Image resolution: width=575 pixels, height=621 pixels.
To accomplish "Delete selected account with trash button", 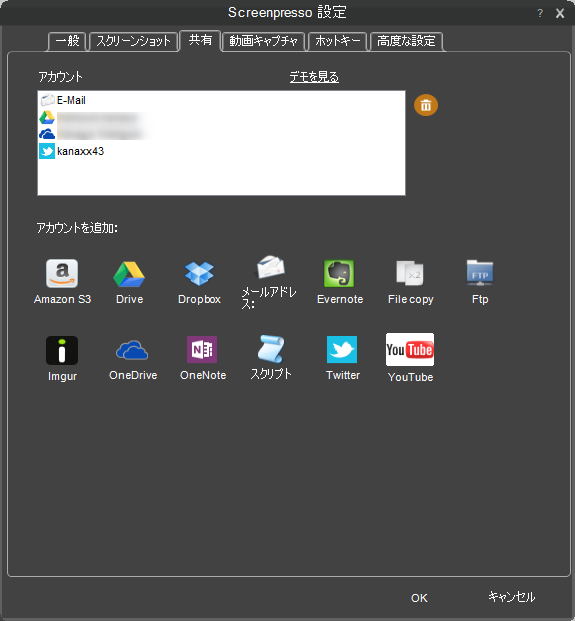I will pos(426,105).
